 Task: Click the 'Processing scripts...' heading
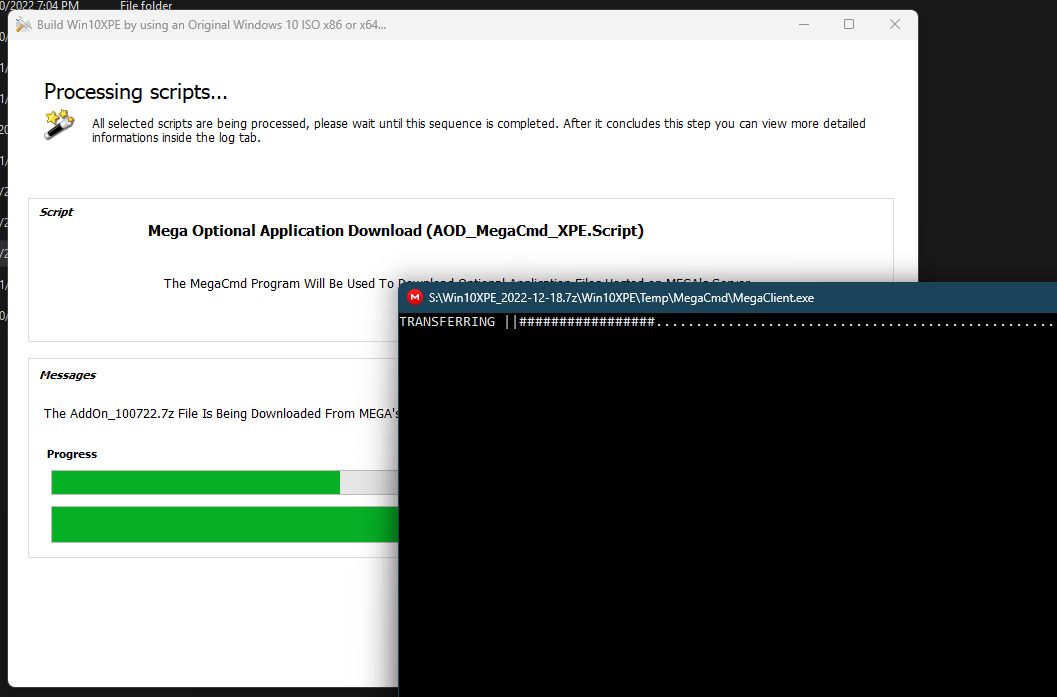(x=135, y=92)
